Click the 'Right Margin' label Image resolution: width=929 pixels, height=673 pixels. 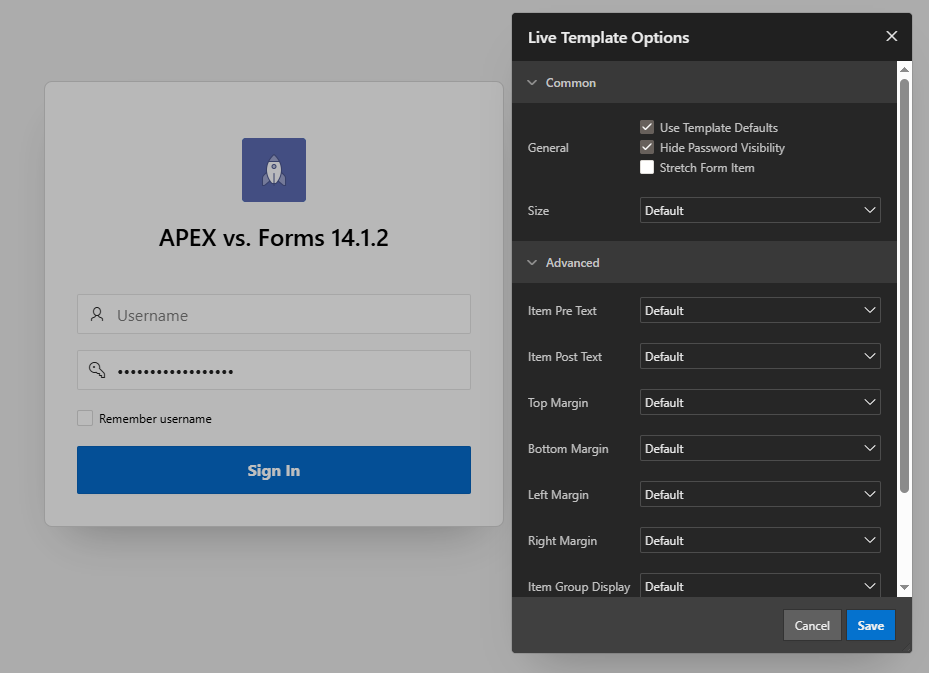(562, 540)
